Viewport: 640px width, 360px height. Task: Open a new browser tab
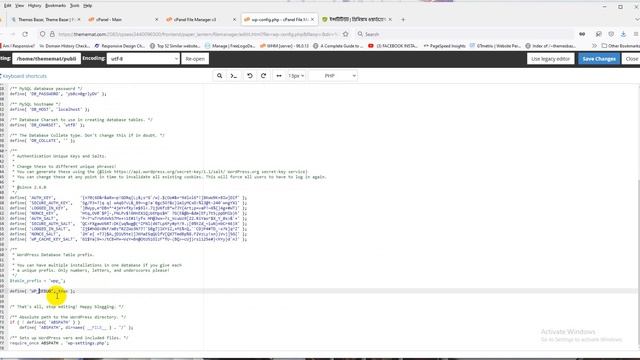(x=403, y=20)
